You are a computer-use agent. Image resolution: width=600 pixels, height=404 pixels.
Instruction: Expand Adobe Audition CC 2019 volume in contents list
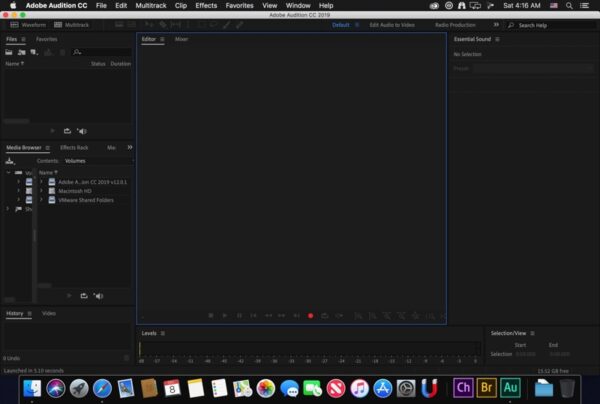click(x=41, y=182)
